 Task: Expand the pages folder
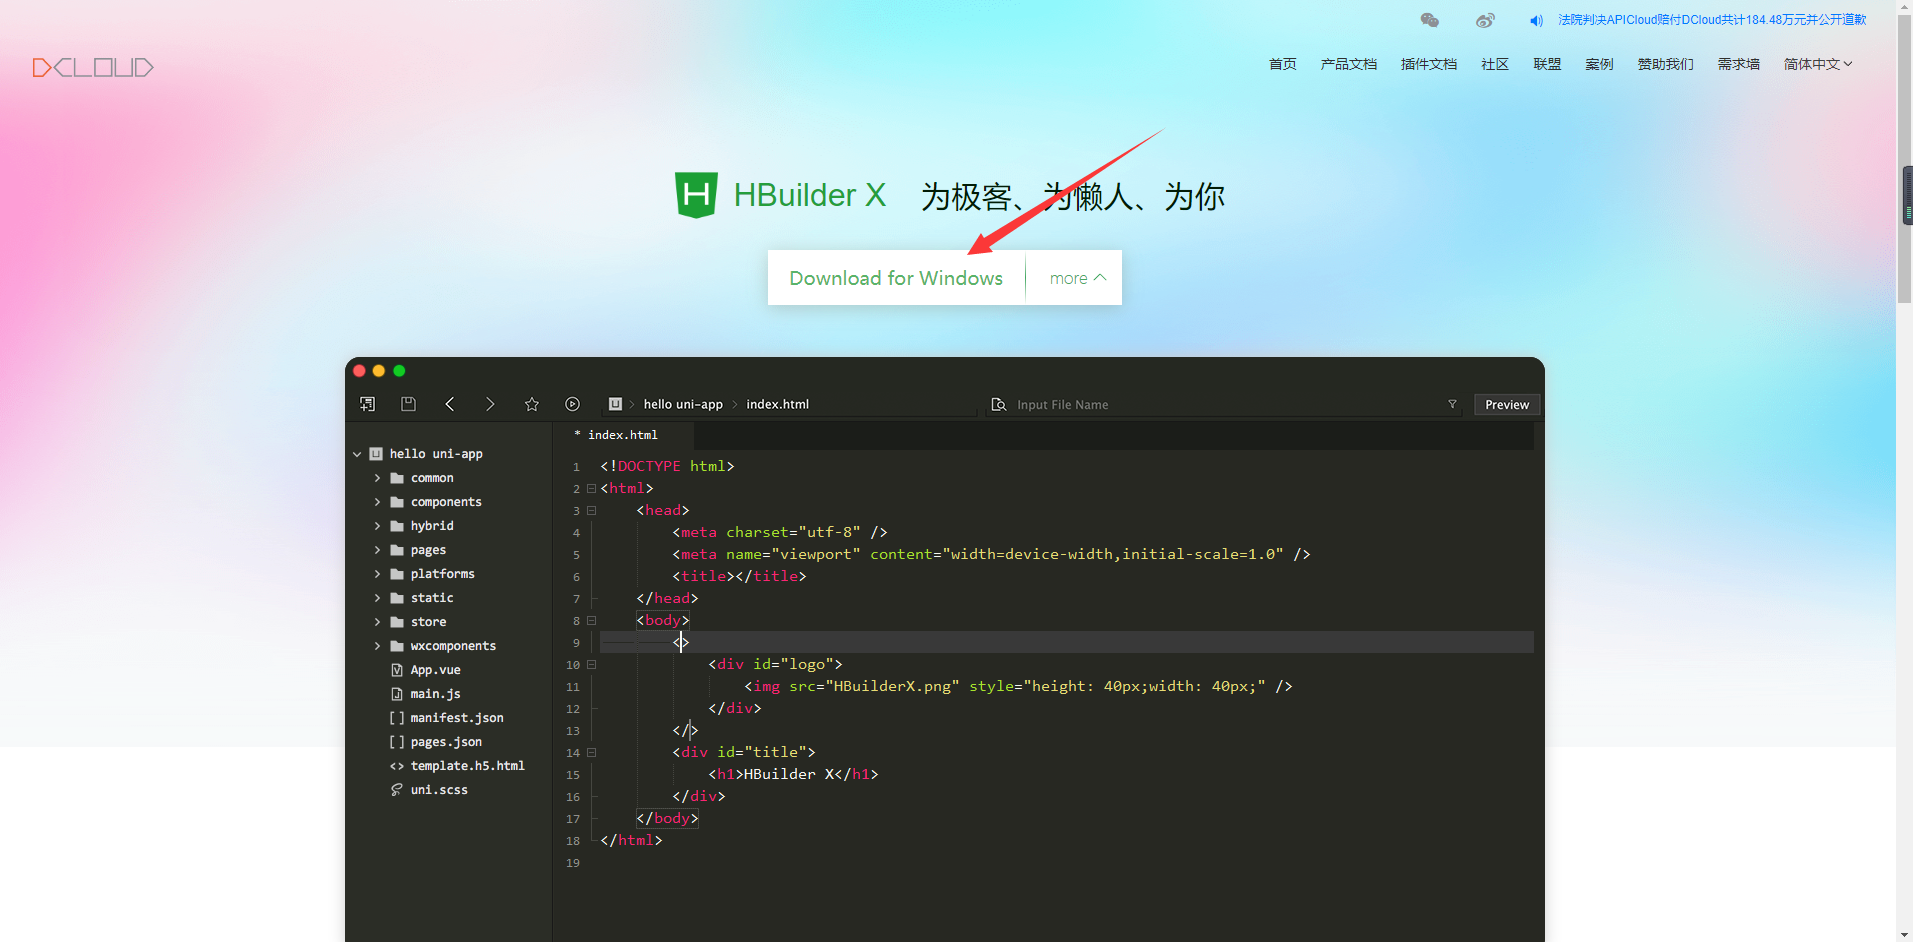(x=377, y=550)
